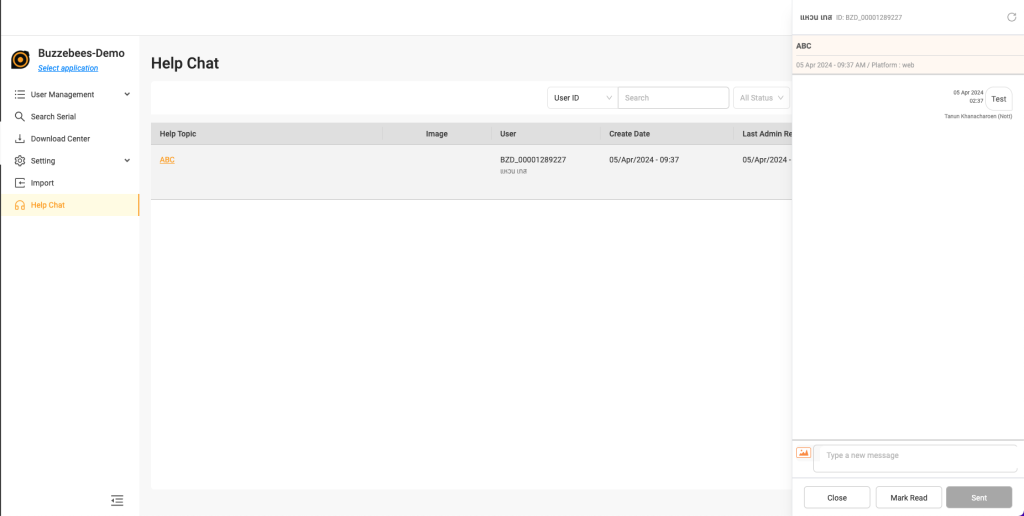Go to Search Serial in the sidebar
The height and width of the screenshot is (516, 1024).
[53, 117]
